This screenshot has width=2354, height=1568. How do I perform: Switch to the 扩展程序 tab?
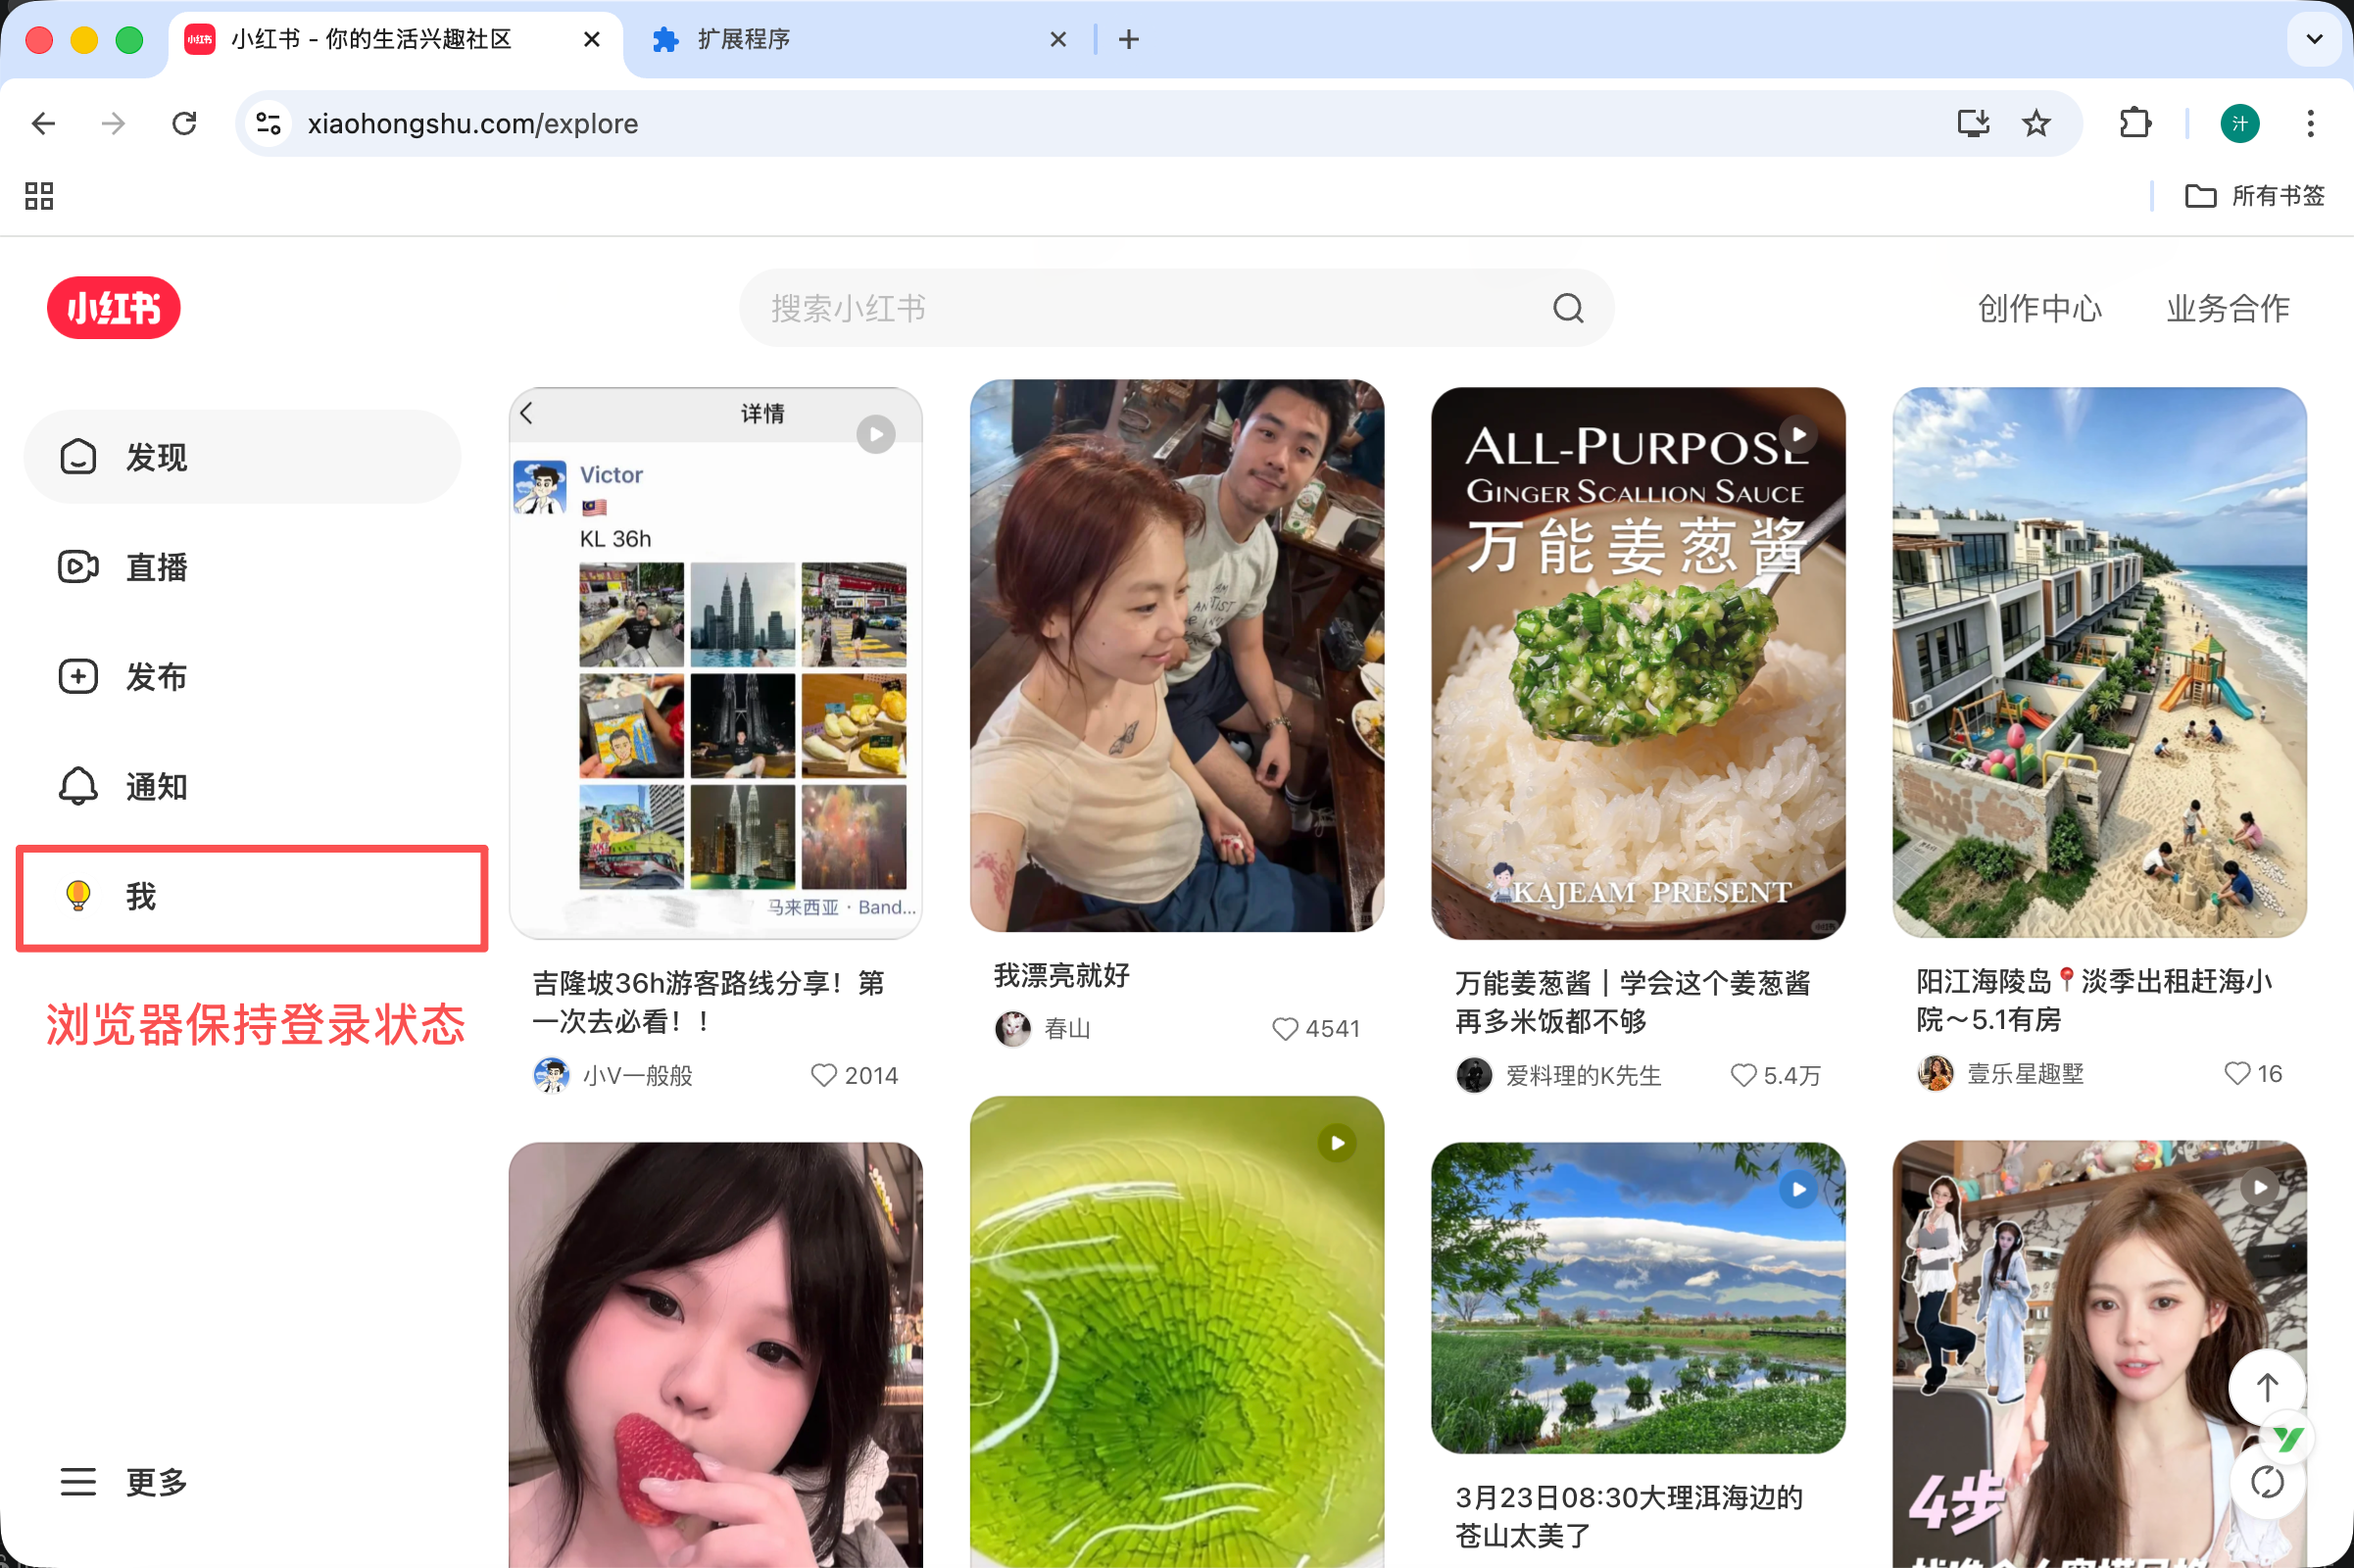point(744,39)
